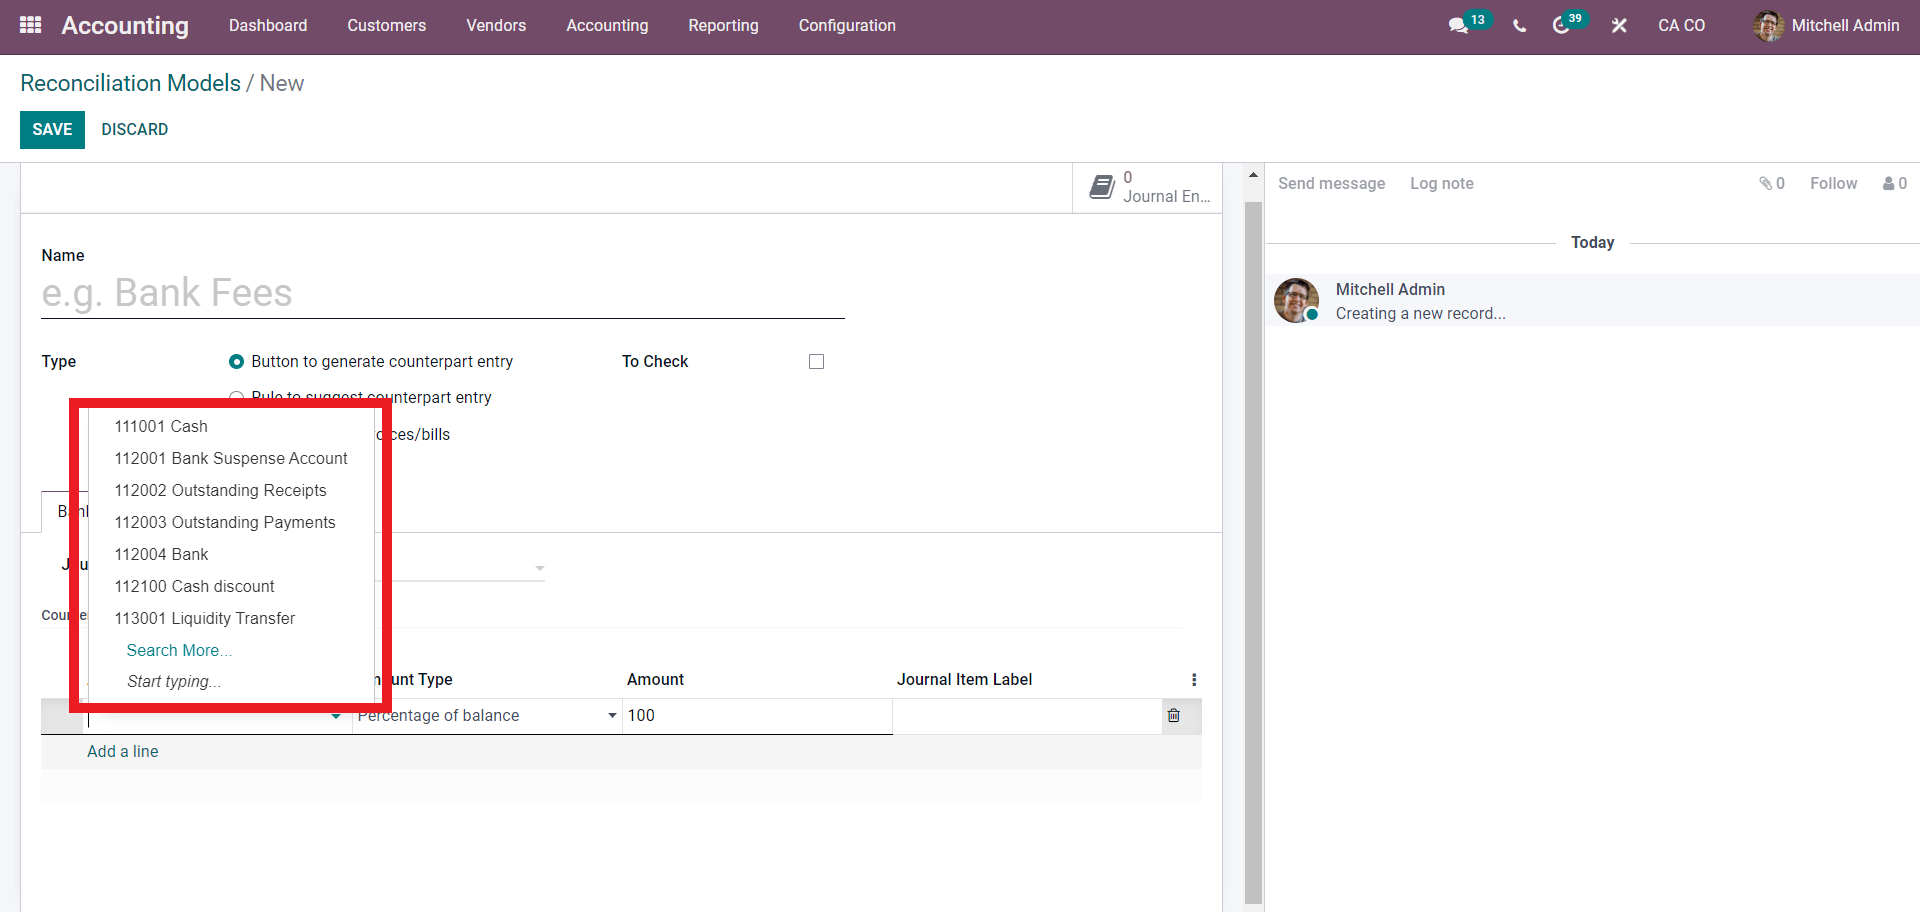This screenshot has height=912, width=1920.
Task: Open the Configuration menu
Action: [x=846, y=26]
